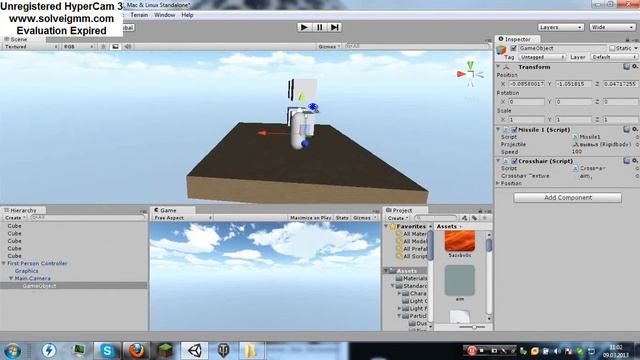Toggle Maximize on Play

click(x=310, y=218)
